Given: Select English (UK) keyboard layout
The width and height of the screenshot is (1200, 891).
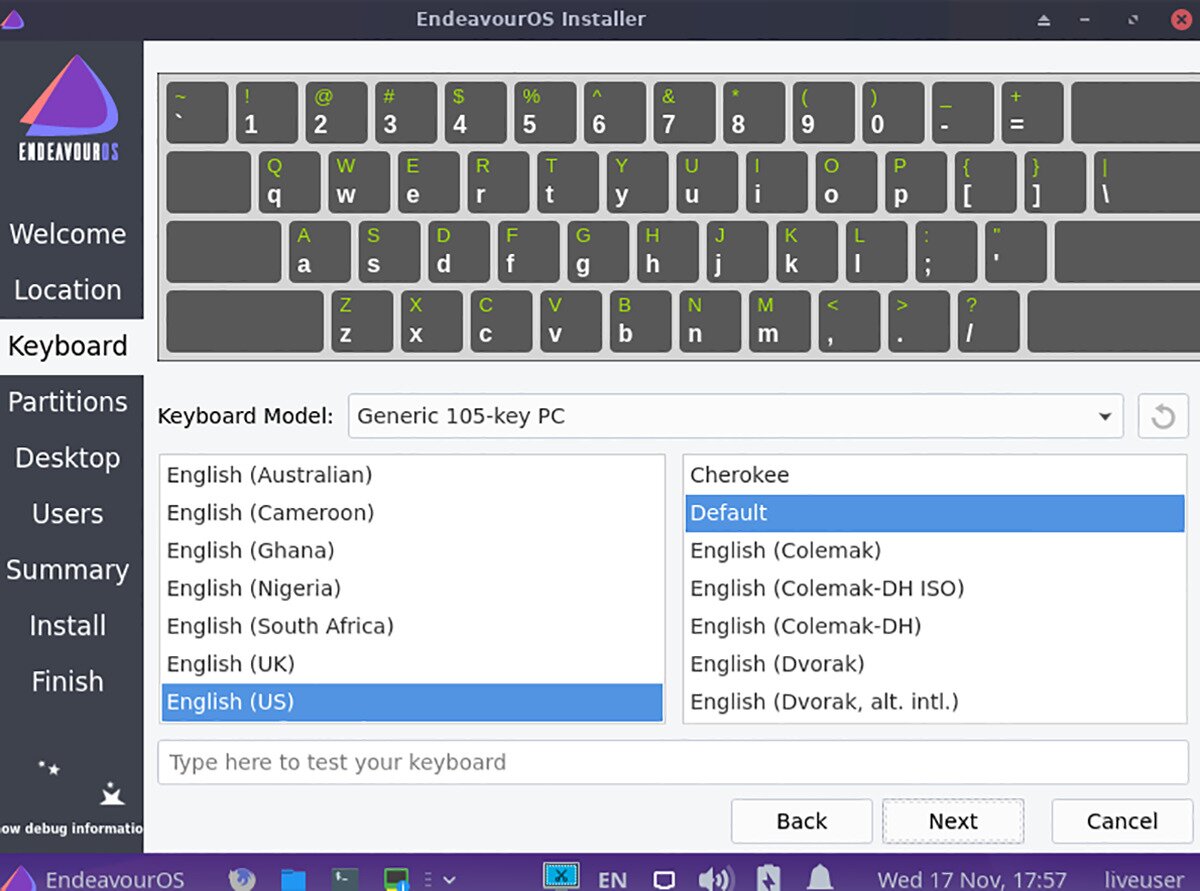Looking at the screenshot, I should [231, 664].
